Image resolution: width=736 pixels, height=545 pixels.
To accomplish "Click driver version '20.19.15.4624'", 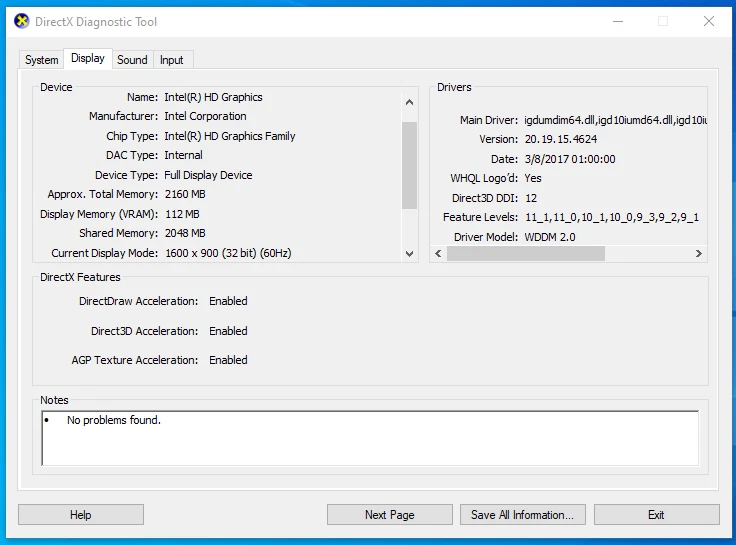I will pos(561,139).
